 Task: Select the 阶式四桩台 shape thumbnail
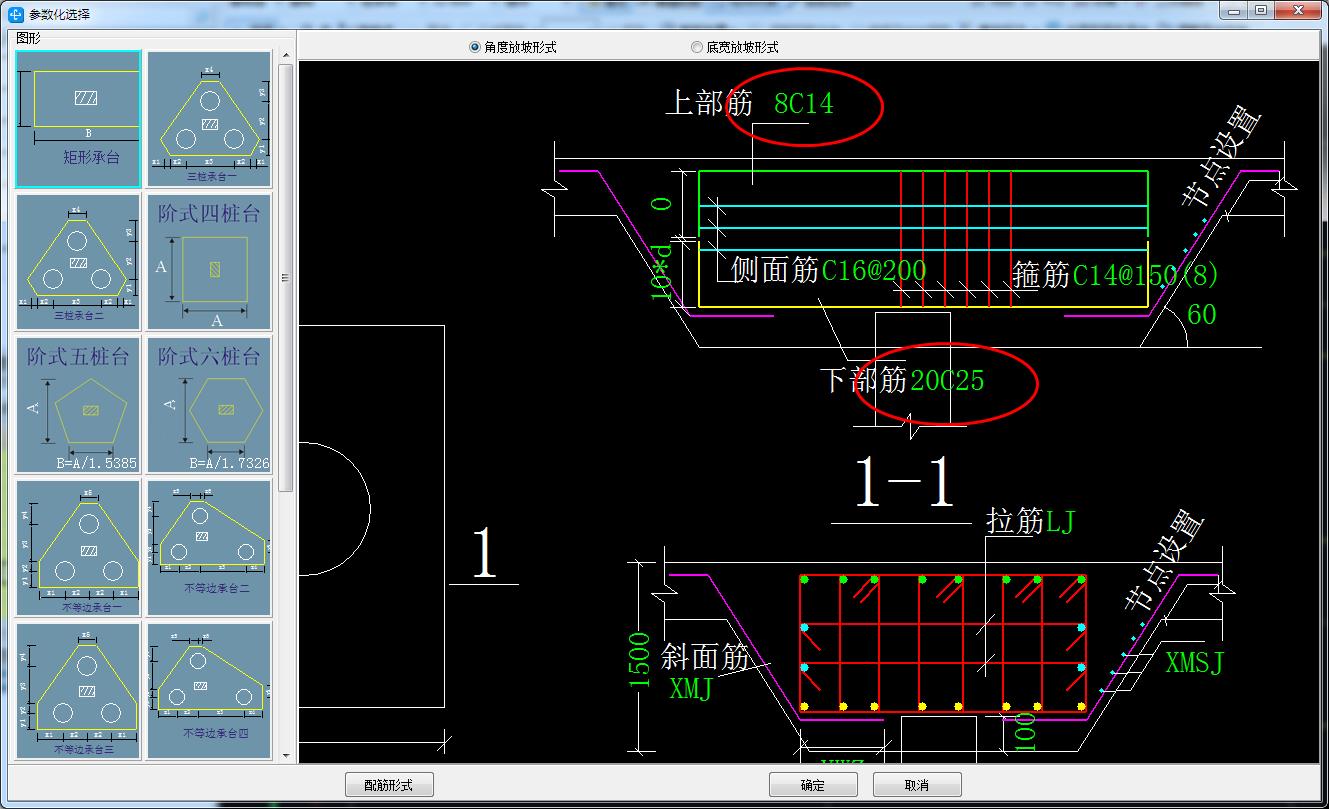(x=209, y=262)
